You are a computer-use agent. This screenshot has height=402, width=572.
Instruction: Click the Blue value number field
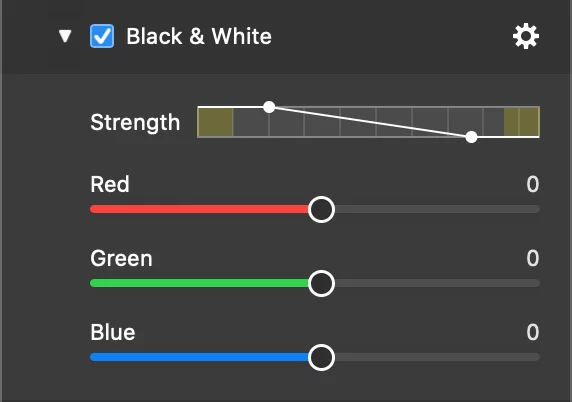point(533,332)
